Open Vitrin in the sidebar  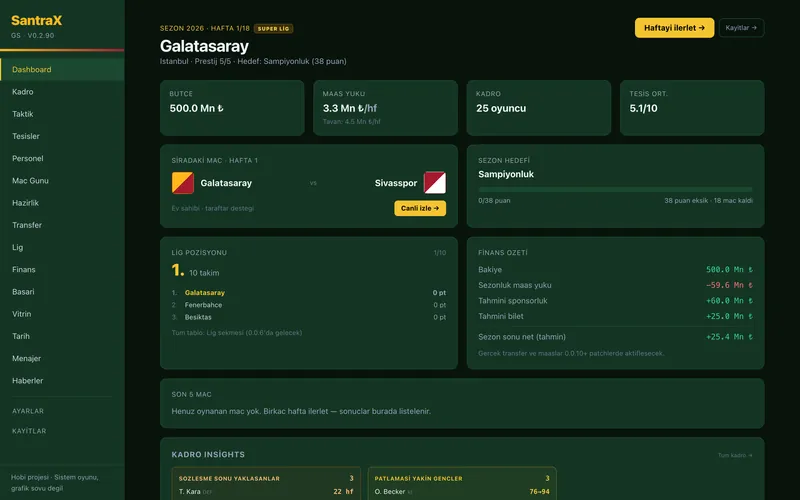pyautogui.click(x=62, y=314)
